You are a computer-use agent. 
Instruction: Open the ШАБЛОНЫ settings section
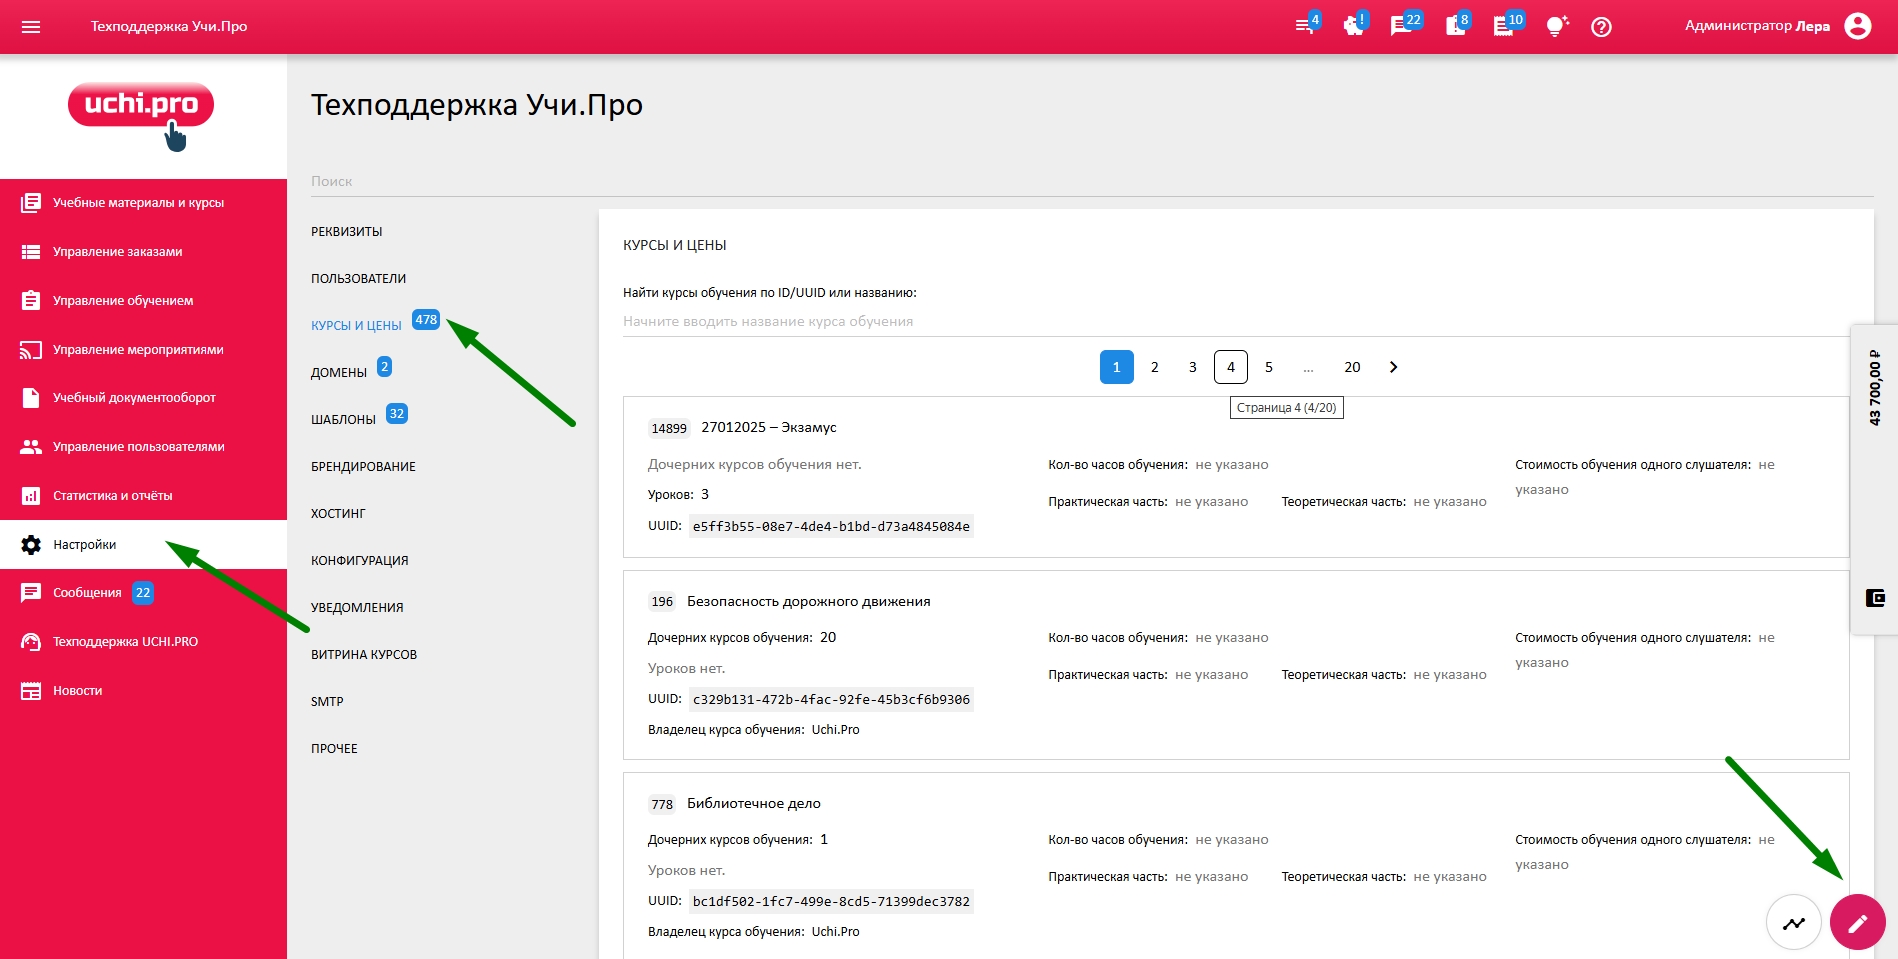pyautogui.click(x=343, y=420)
